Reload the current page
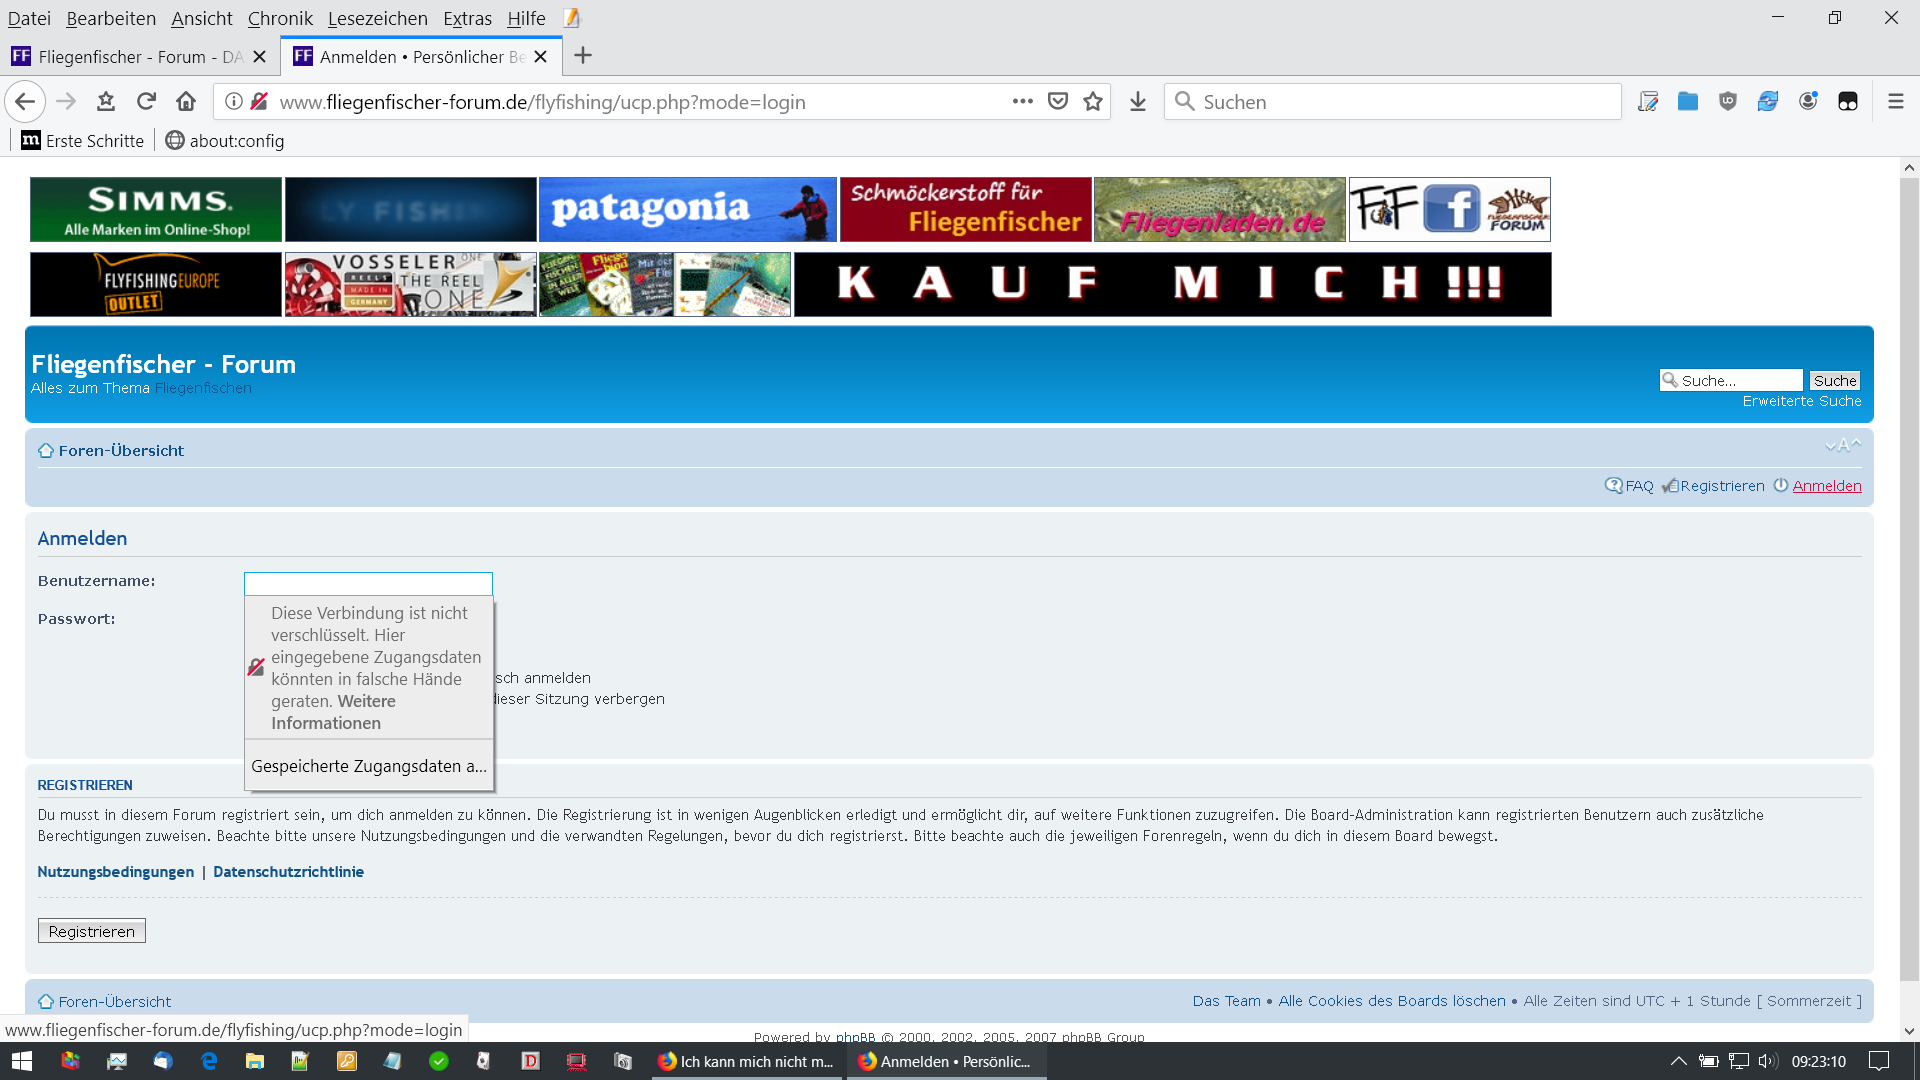This screenshot has height=1080, width=1920. [x=146, y=101]
